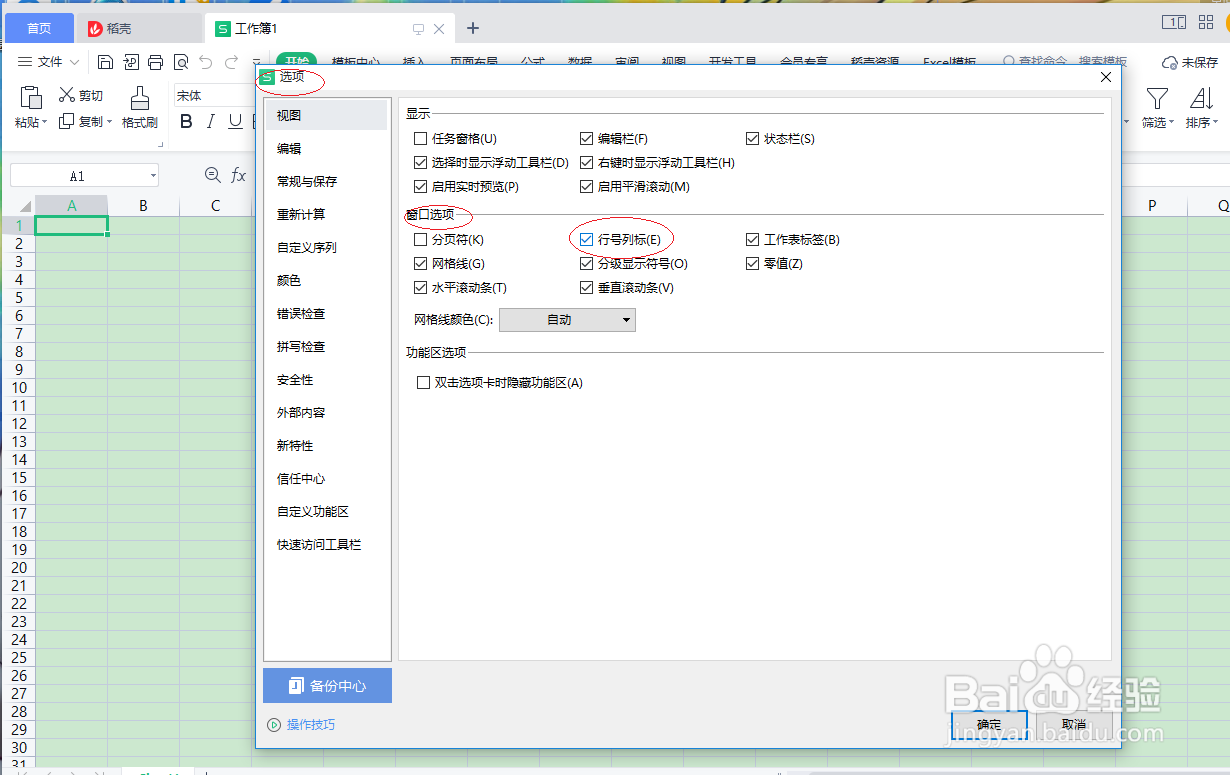Toggle Bold formatting B icon
Viewport: 1230px width, 775px height.
(x=186, y=121)
